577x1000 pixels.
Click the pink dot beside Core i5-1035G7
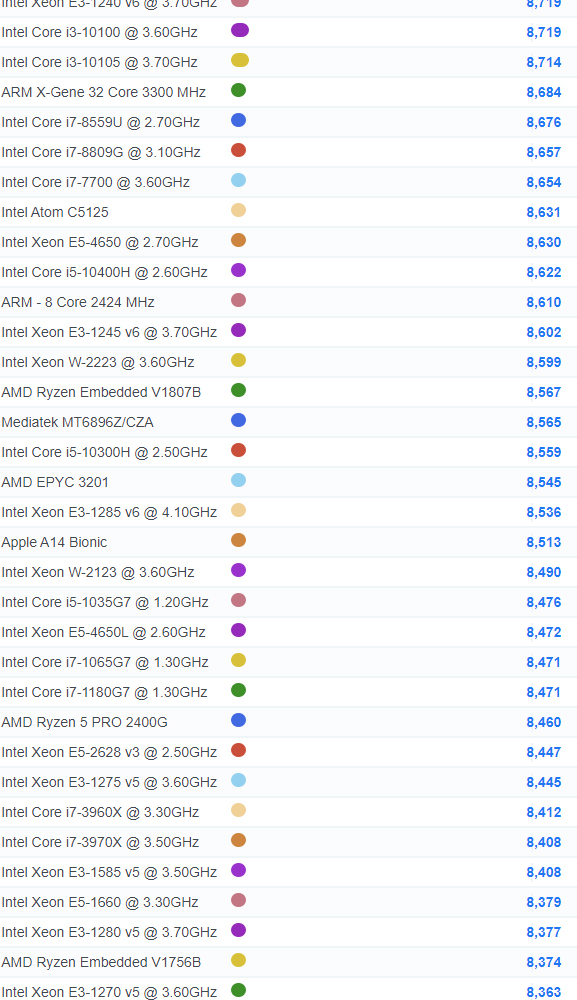[238, 599]
